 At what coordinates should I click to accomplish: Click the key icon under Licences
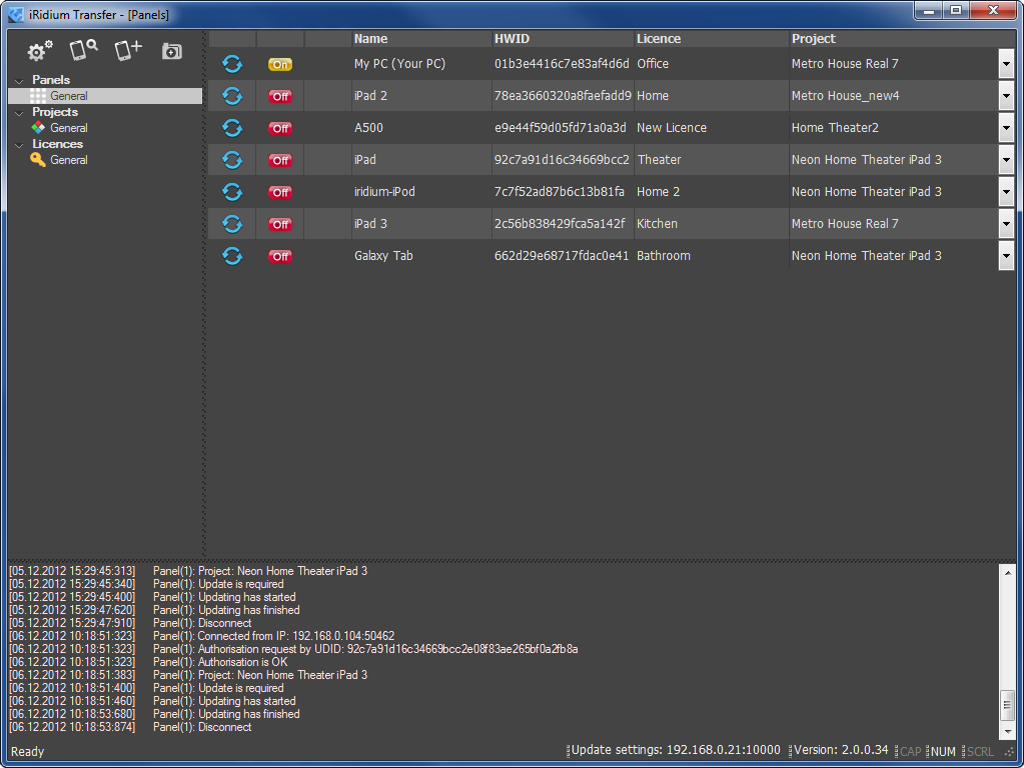(x=39, y=160)
